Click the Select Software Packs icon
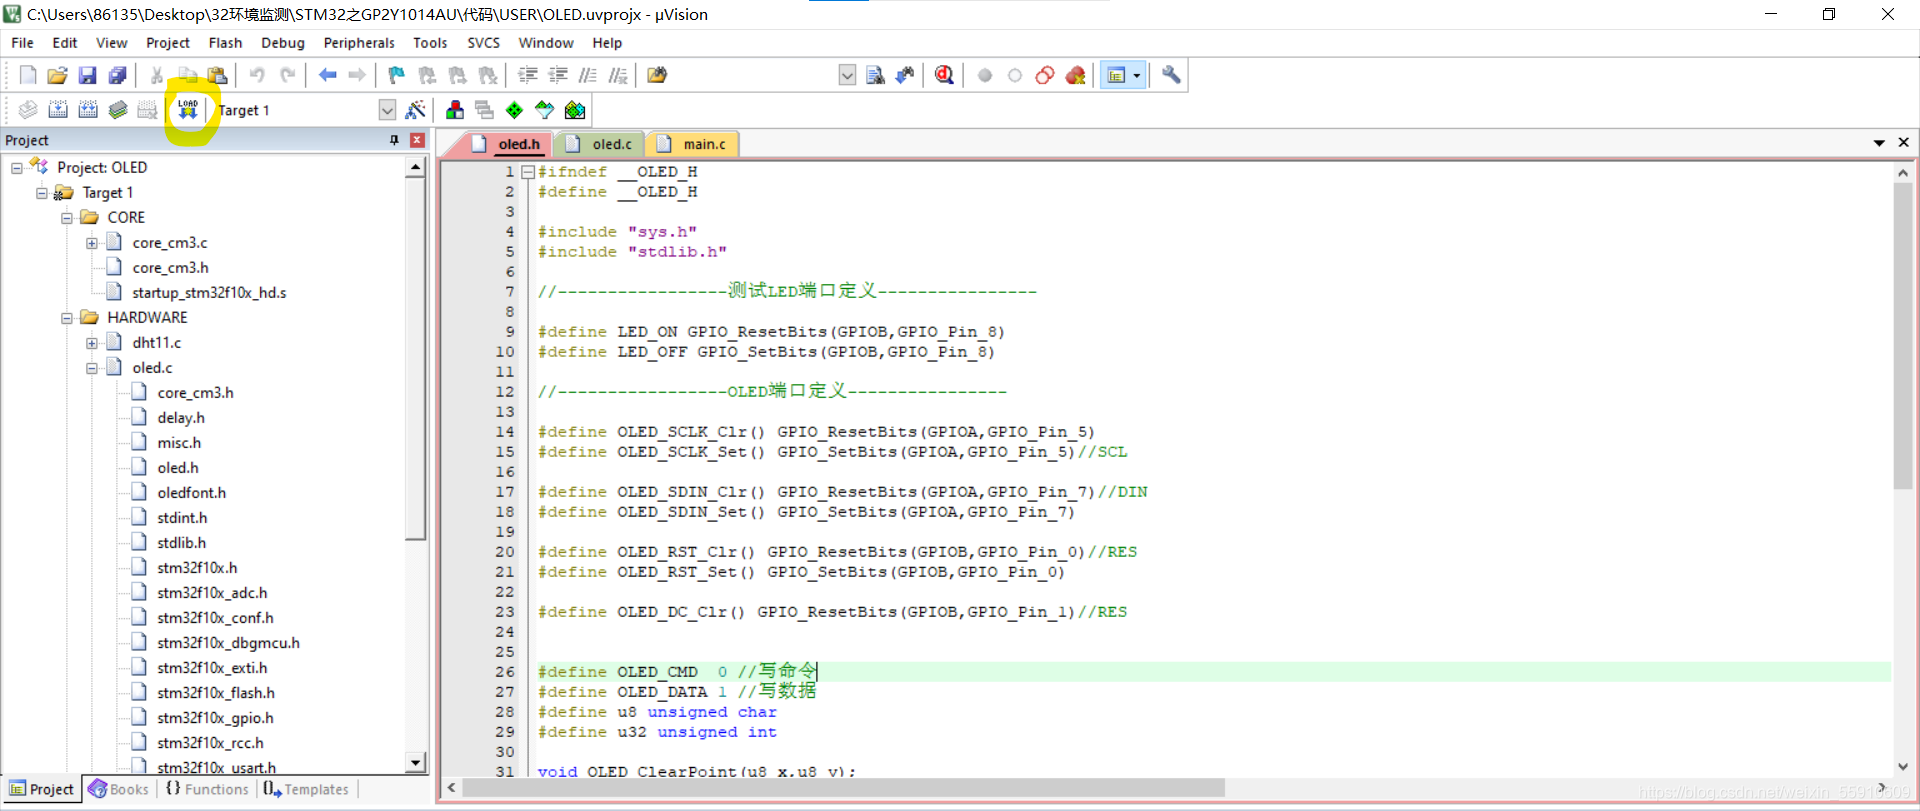Viewport: 1920px width, 811px height. [544, 110]
